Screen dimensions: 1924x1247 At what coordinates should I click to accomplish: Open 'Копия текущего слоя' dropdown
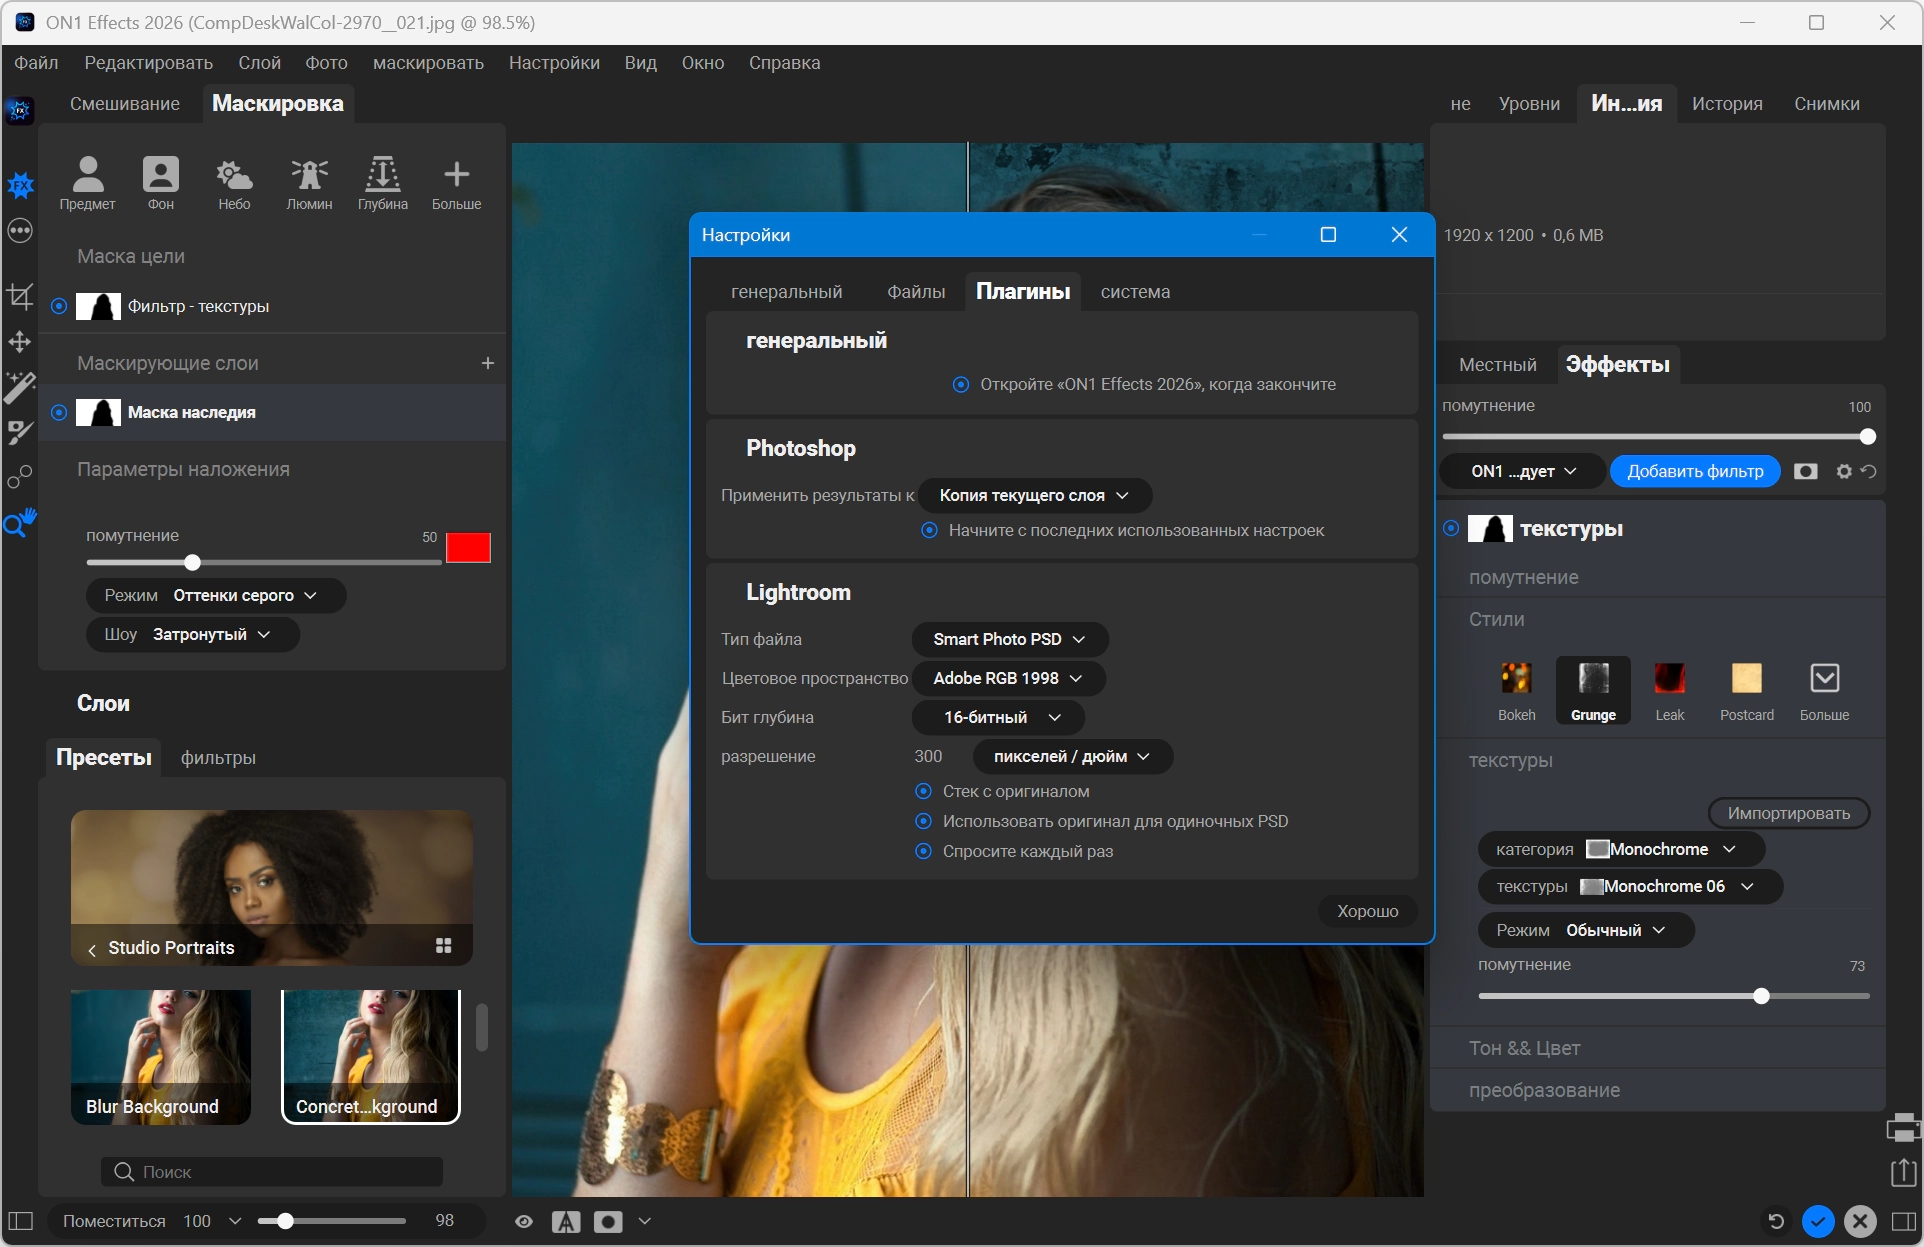1034,496
